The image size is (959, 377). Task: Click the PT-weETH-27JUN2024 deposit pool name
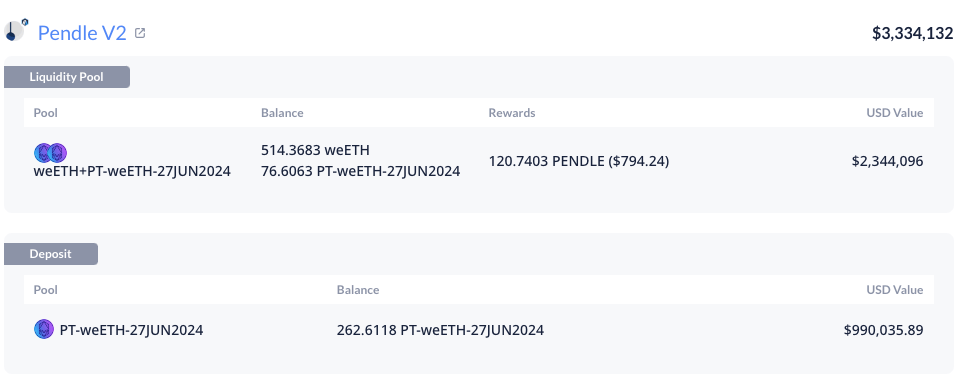(x=131, y=330)
